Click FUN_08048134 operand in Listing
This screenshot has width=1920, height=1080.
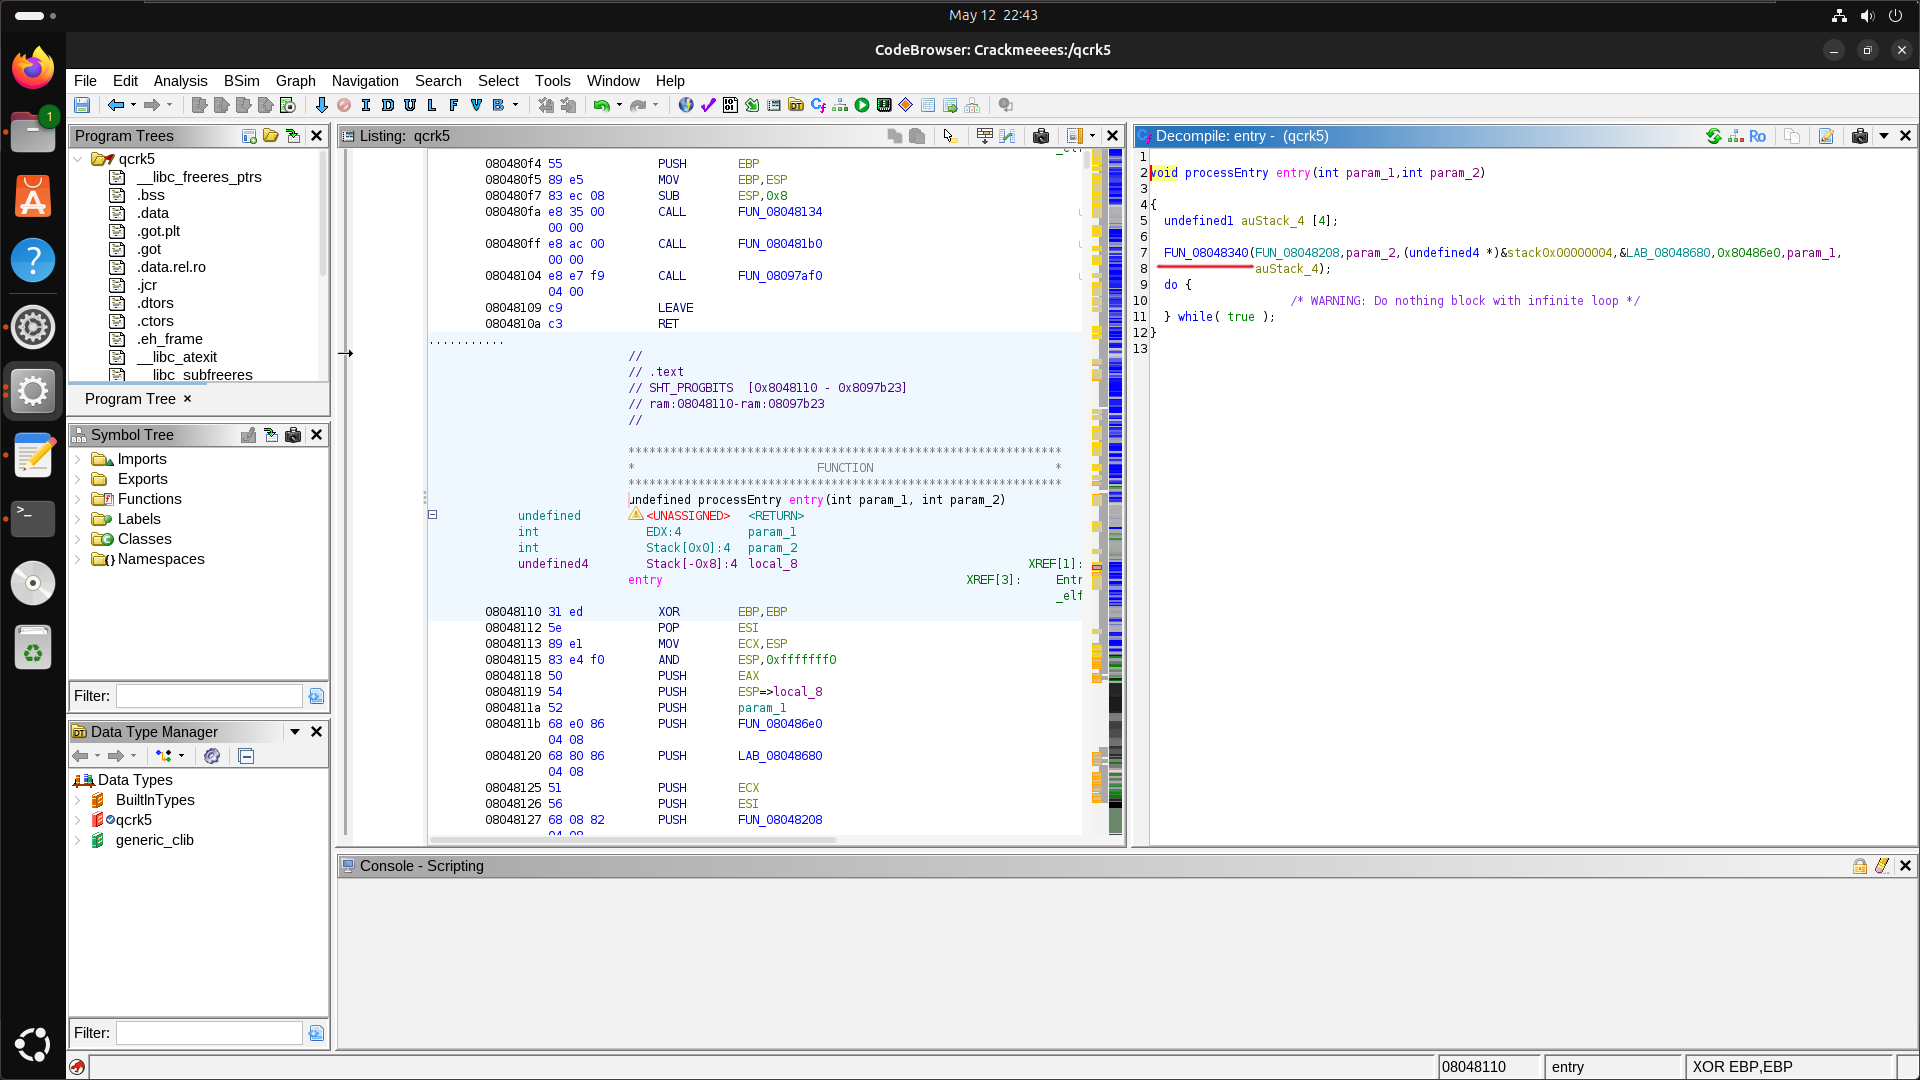[780, 212]
